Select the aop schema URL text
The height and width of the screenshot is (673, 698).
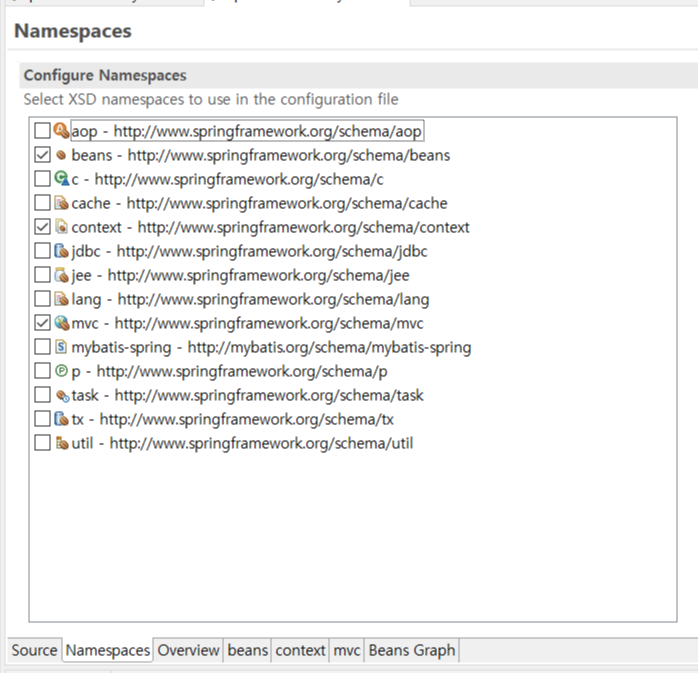[268, 131]
